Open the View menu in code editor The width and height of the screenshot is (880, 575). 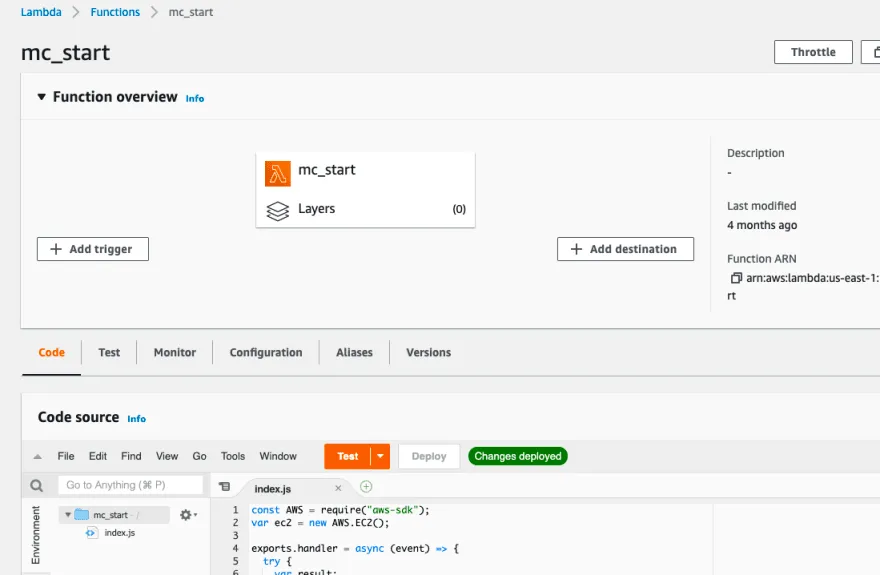pyautogui.click(x=167, y=456)
